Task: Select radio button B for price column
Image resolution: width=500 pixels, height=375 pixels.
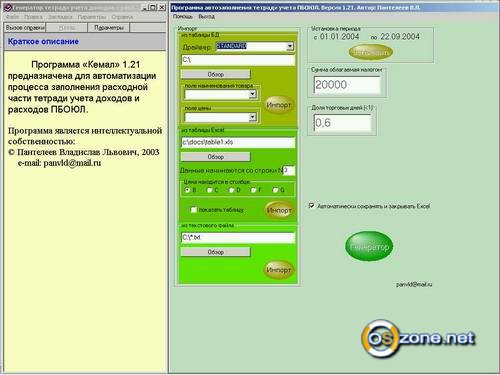Action: [187, 190]
